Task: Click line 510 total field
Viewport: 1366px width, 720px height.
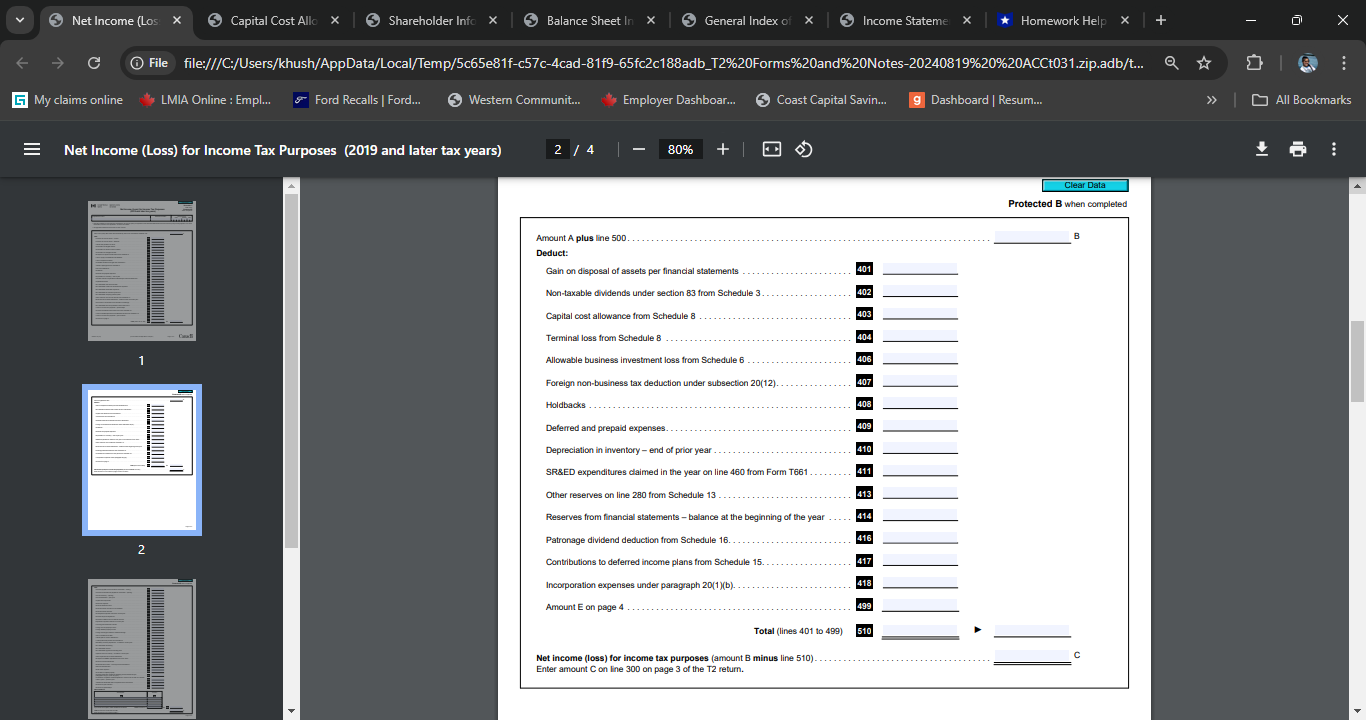Action: tap(920, 630)
